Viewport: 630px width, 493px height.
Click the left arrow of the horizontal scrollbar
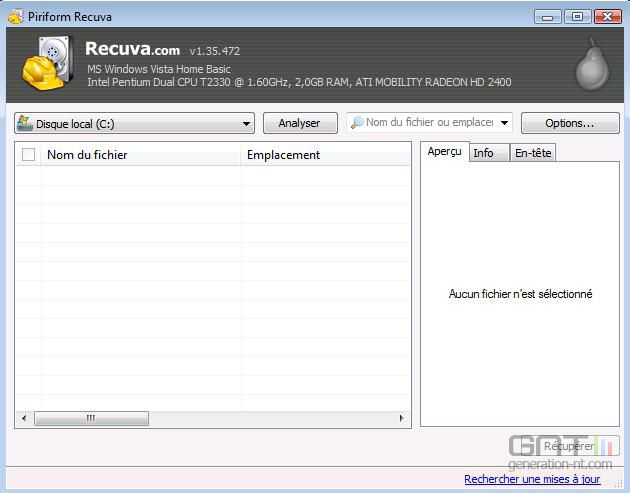point(24,418)
